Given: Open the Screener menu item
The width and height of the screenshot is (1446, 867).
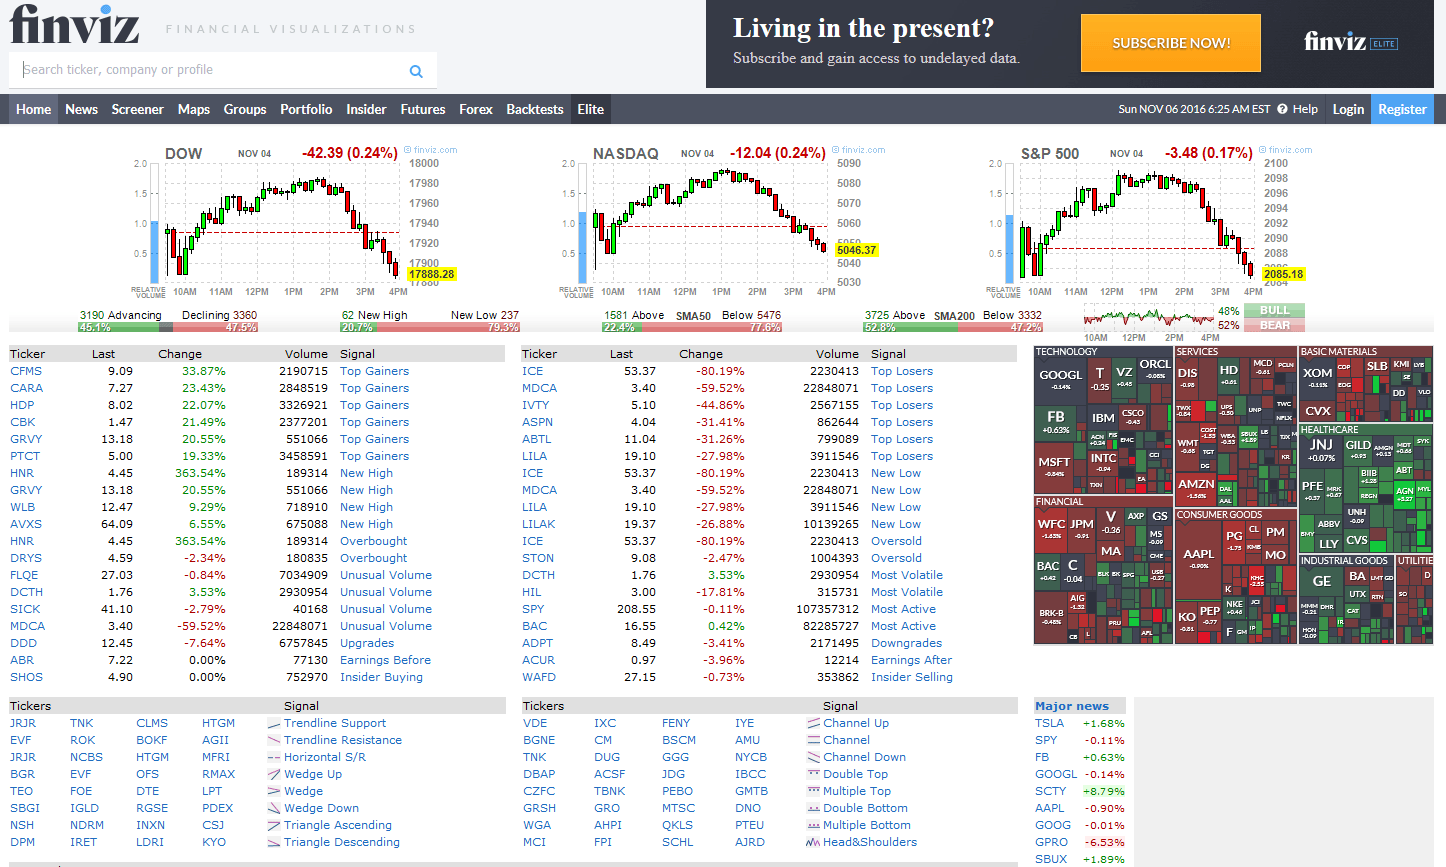Looking at the screenshot, I should click(x=137, y=109).
